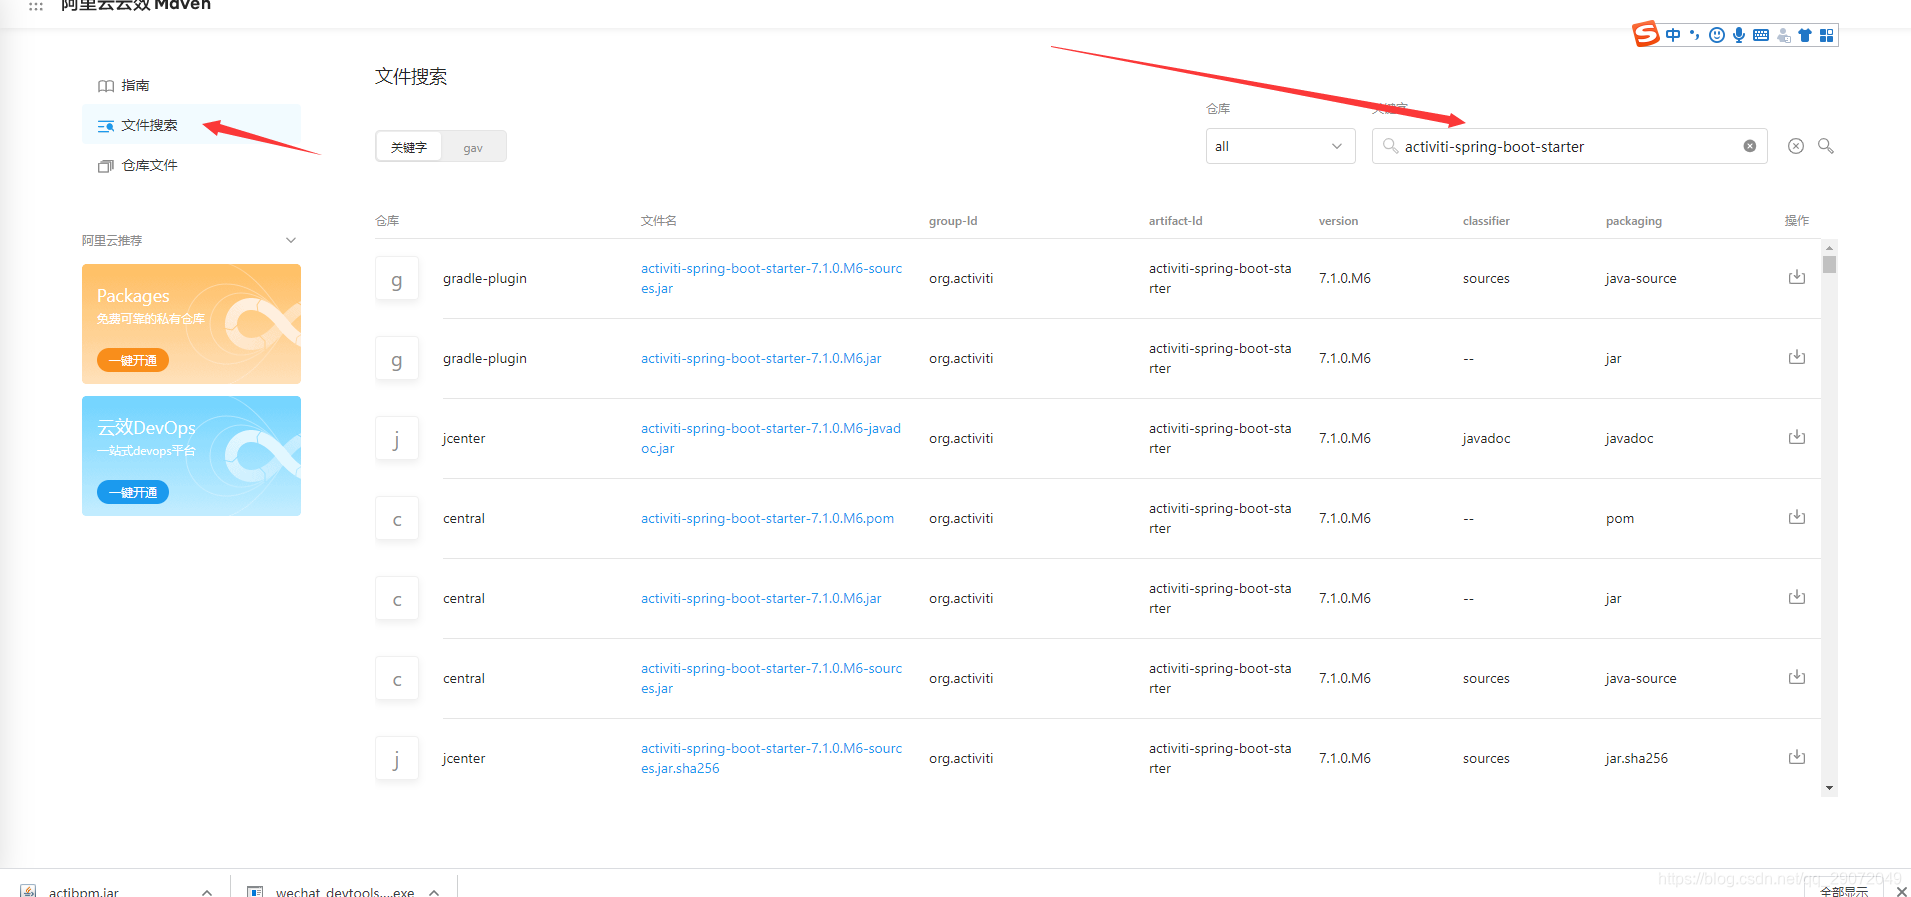Open the 仓库 'all' dropdown
Viewport: 1911px width, 897px height.
point(1280,146)
